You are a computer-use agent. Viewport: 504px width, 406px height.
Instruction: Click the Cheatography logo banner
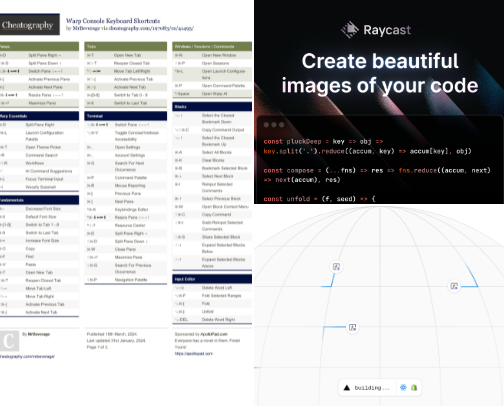tap(29, 24)
